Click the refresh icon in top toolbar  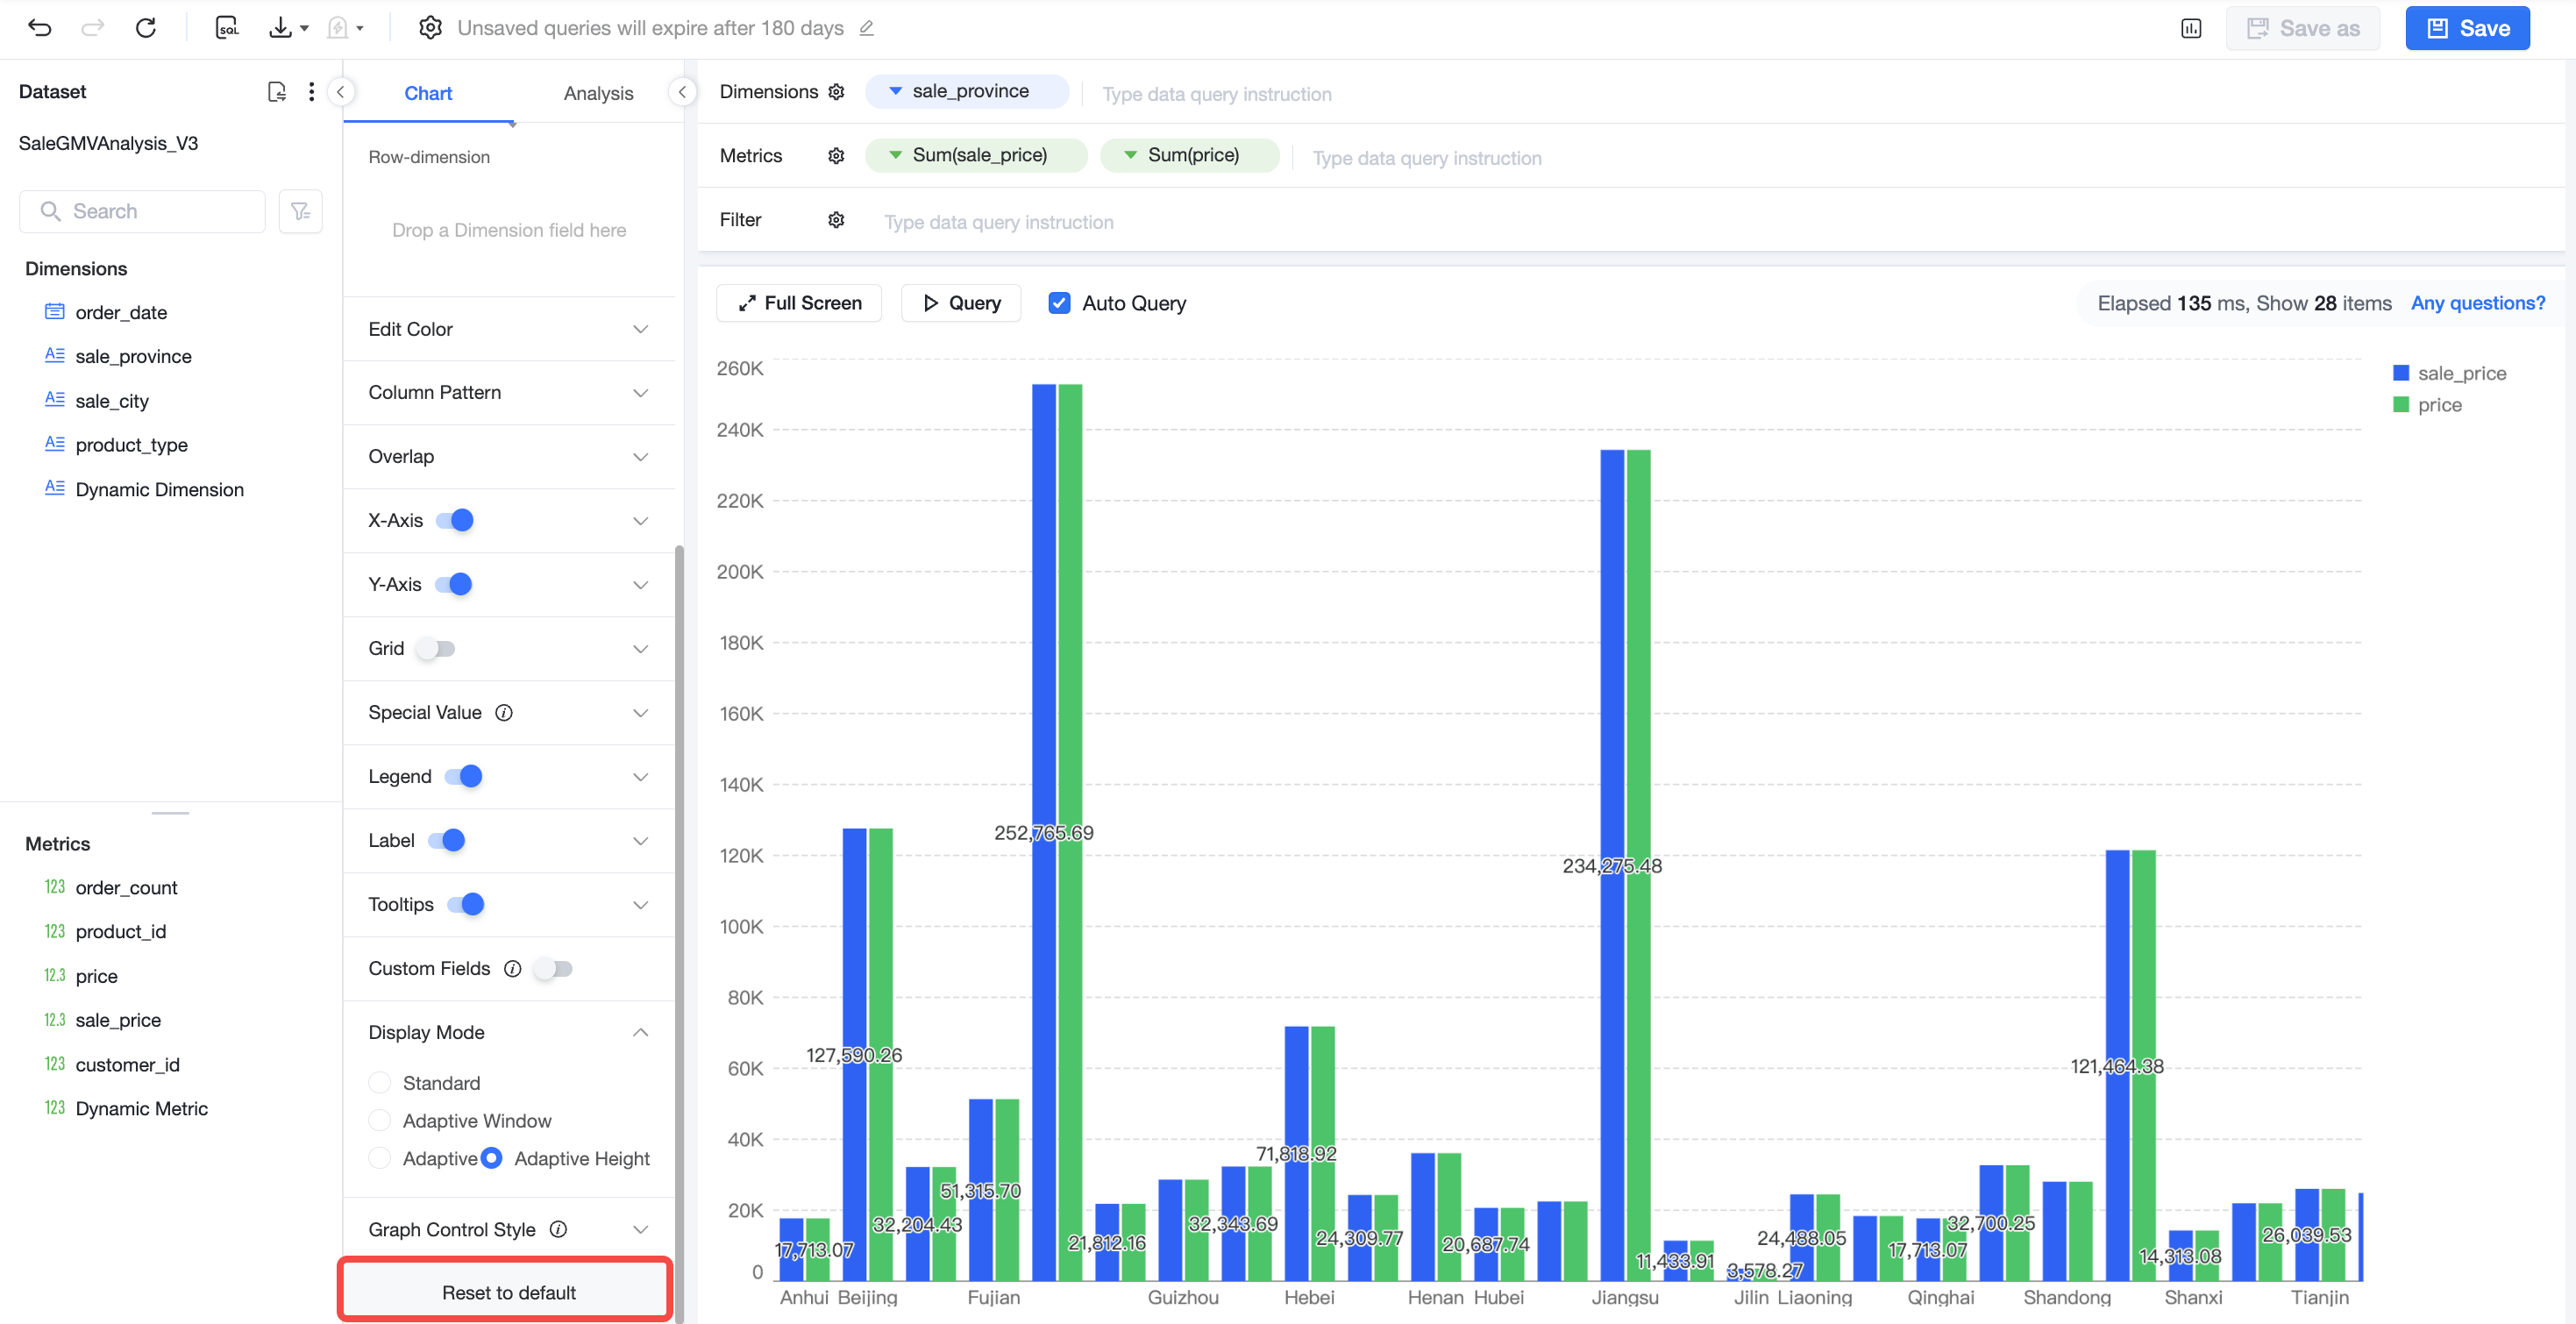[x=146, y=28]
